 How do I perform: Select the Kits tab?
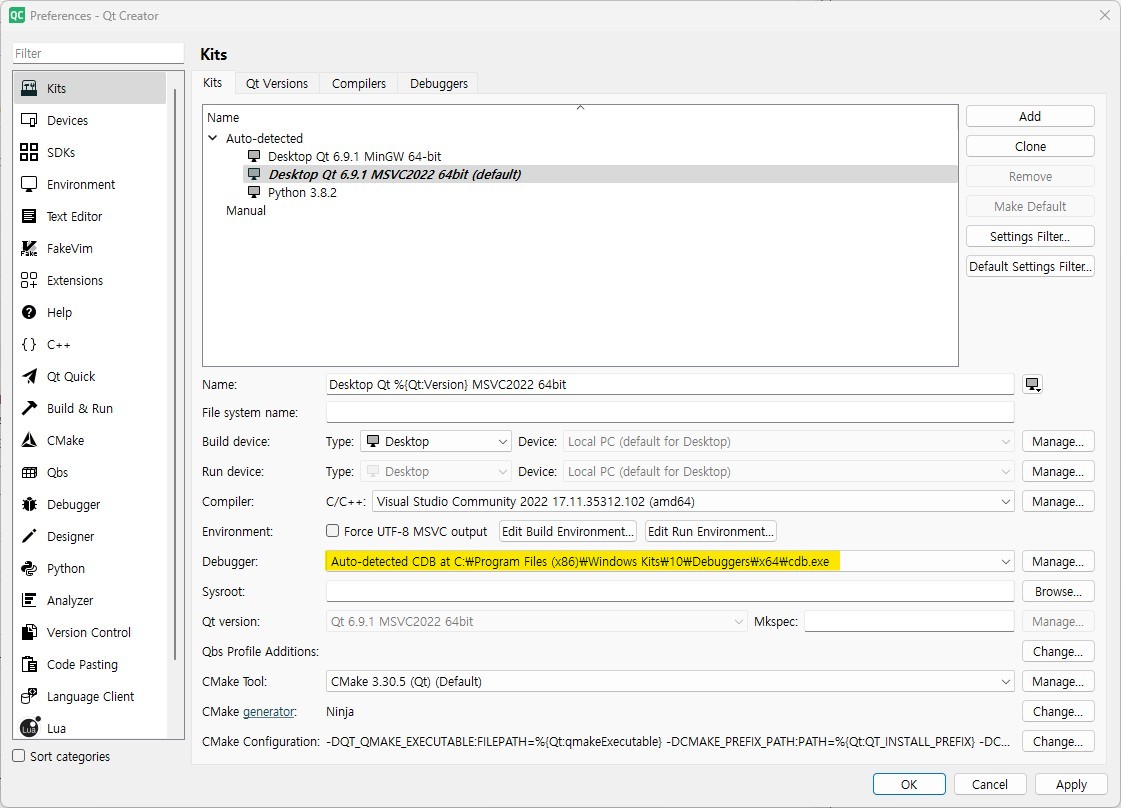pyautogui.click(x=212, y=82)
